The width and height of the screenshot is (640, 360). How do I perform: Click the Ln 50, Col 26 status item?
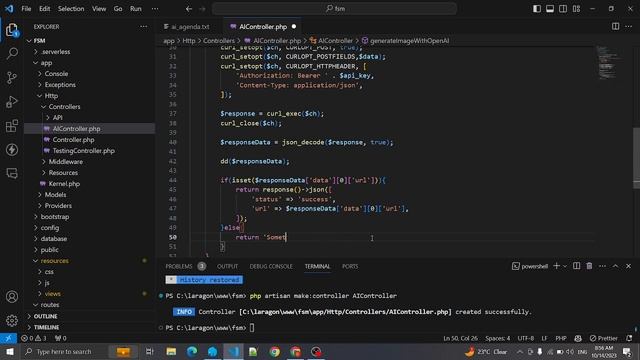coord(460,338)
